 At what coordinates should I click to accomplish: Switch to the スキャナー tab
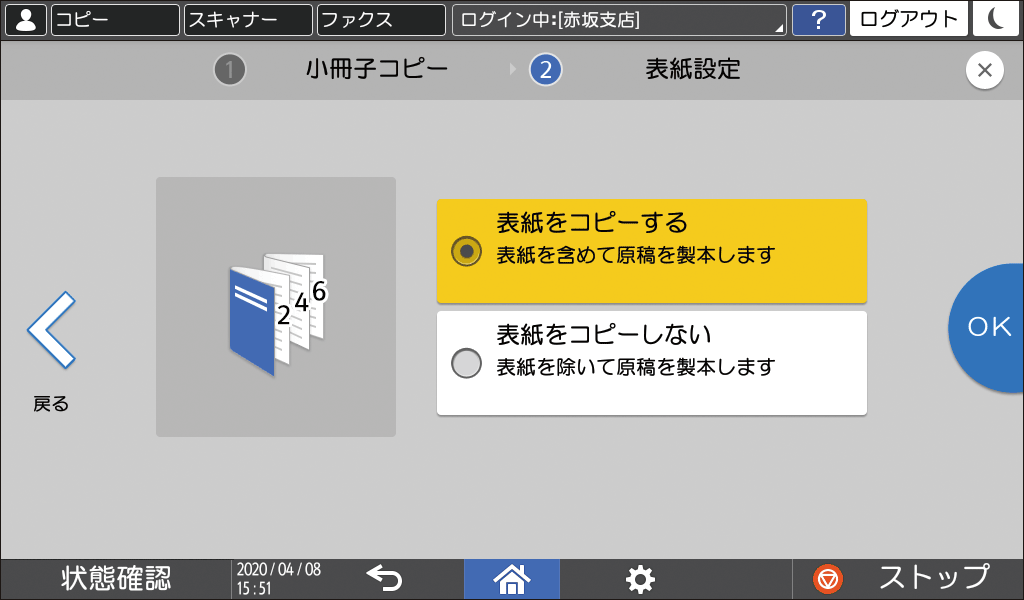point(247,19)
